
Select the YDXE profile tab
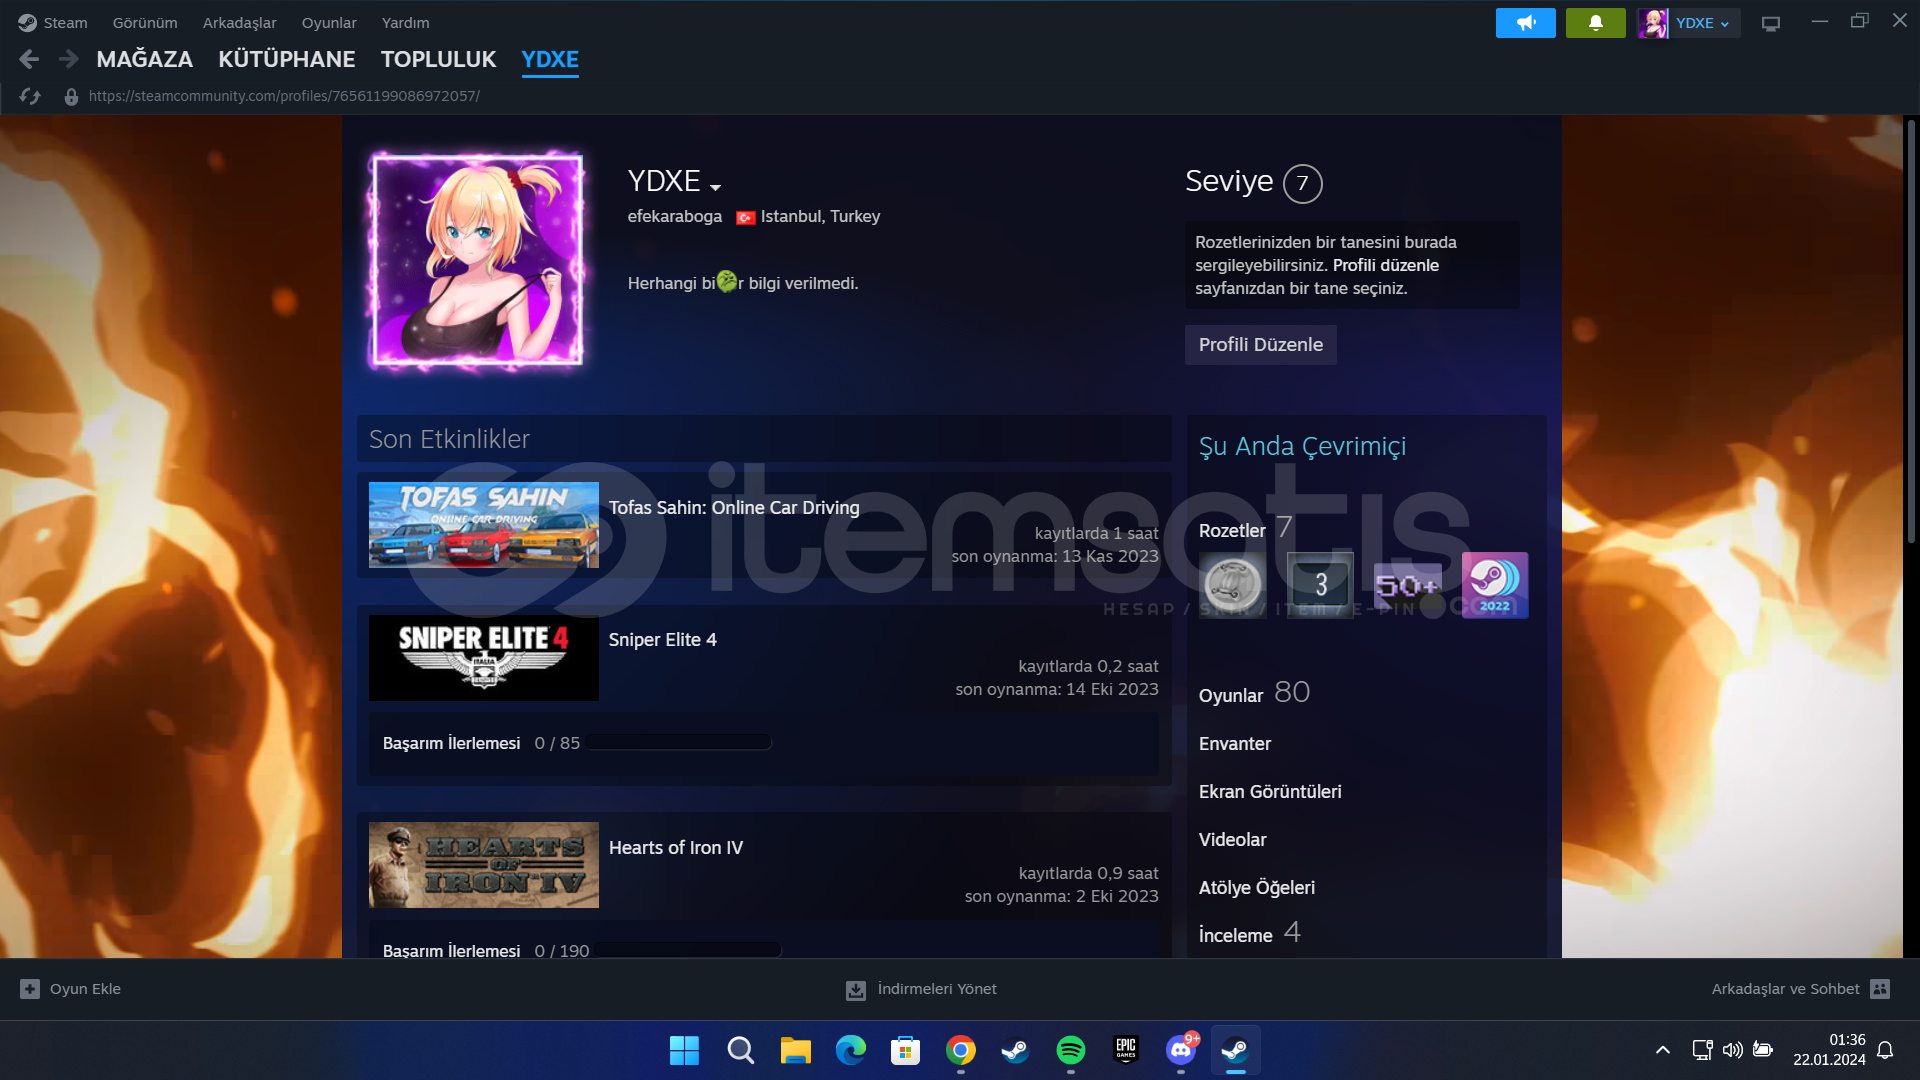pyautogui.click(x=550, y=60)
